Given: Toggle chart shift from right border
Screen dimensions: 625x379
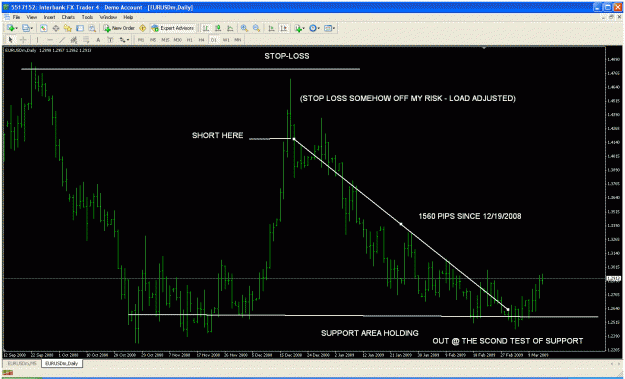Looking at the screenshot, I should [x=284, y=28].
